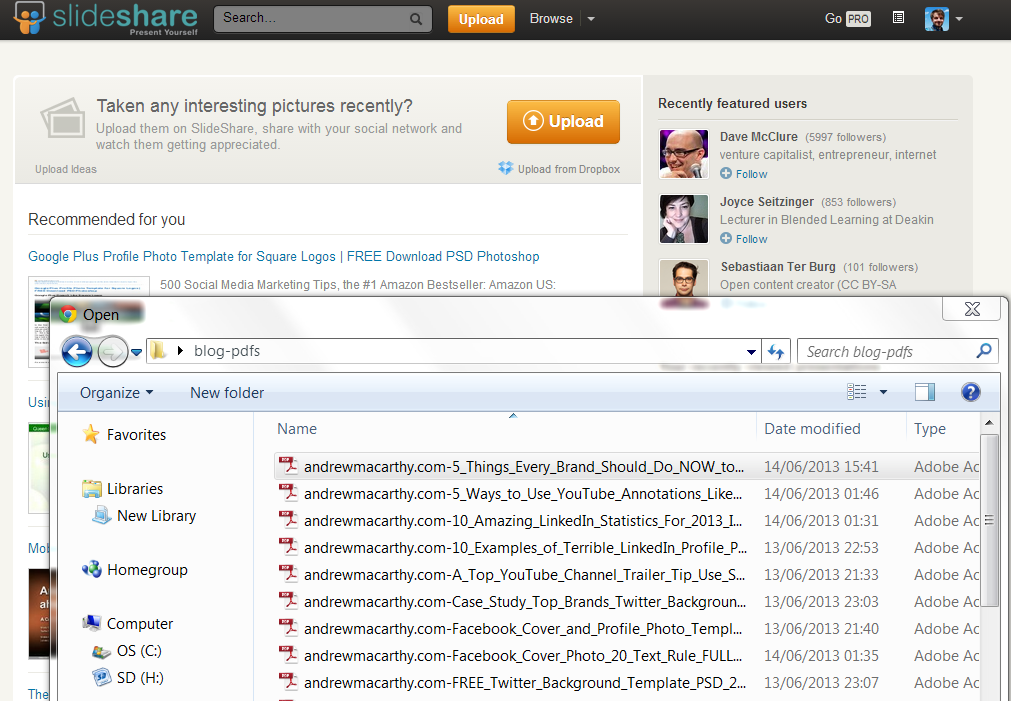
Task: Sort files by Name column header
Action: click(x=514, y=428)
